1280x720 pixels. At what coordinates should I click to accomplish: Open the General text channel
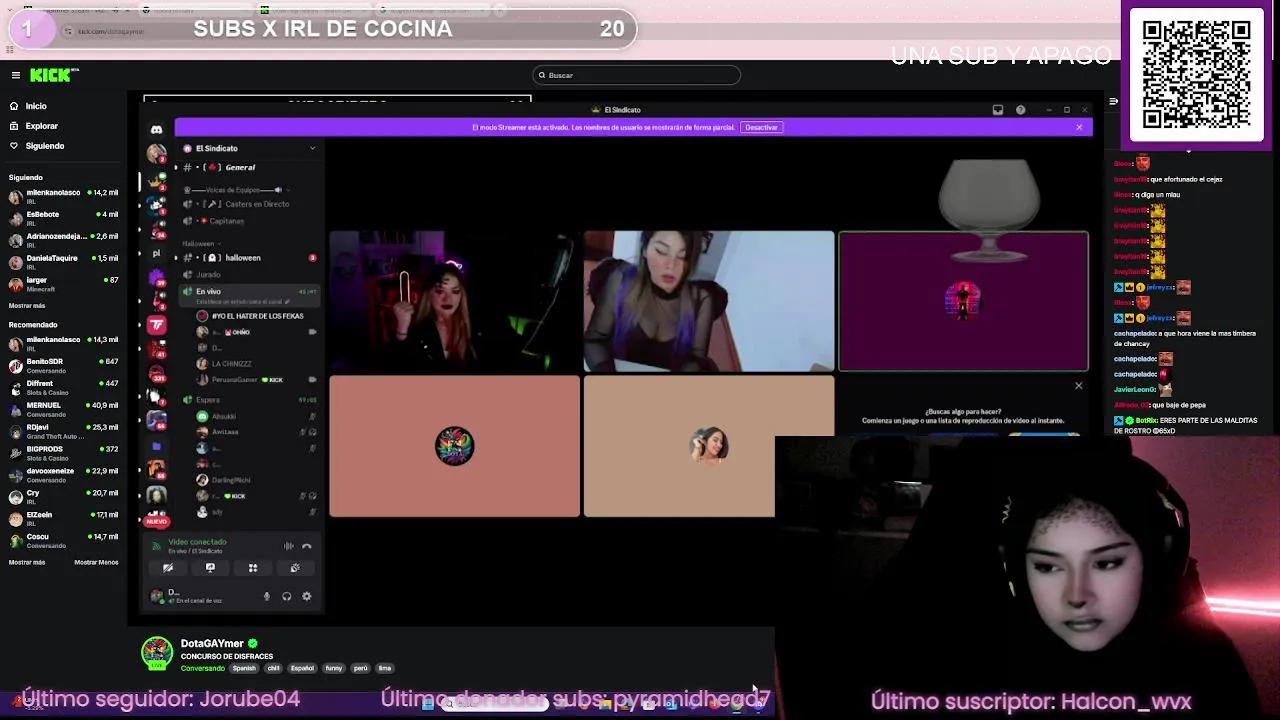coord(250,167)
